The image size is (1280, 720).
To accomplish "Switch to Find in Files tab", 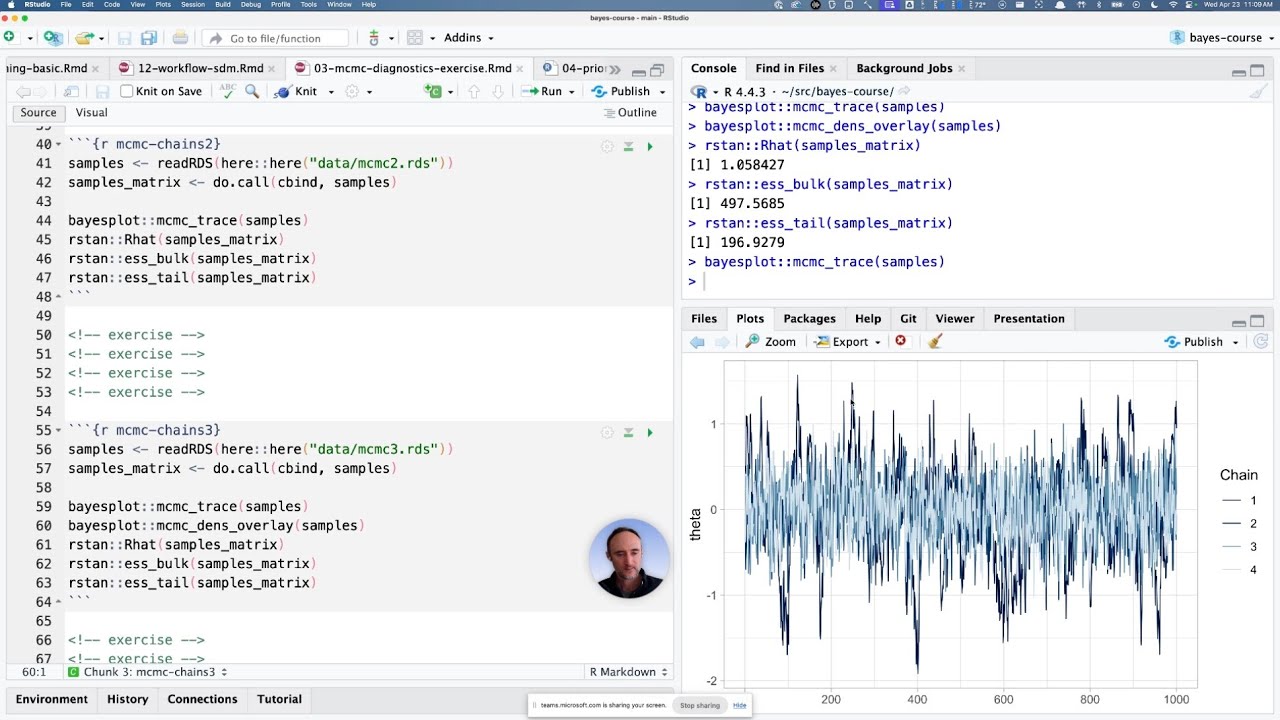I will [789, 68].
